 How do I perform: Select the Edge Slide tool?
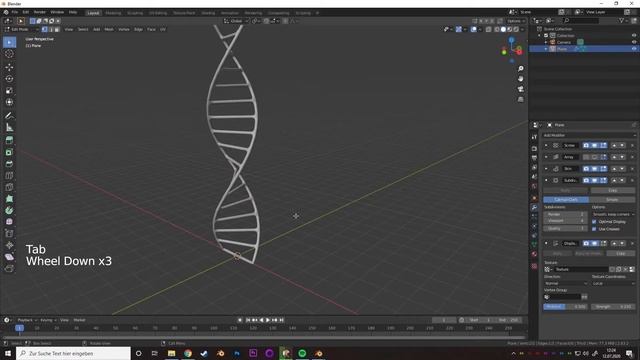coord(9,234)
